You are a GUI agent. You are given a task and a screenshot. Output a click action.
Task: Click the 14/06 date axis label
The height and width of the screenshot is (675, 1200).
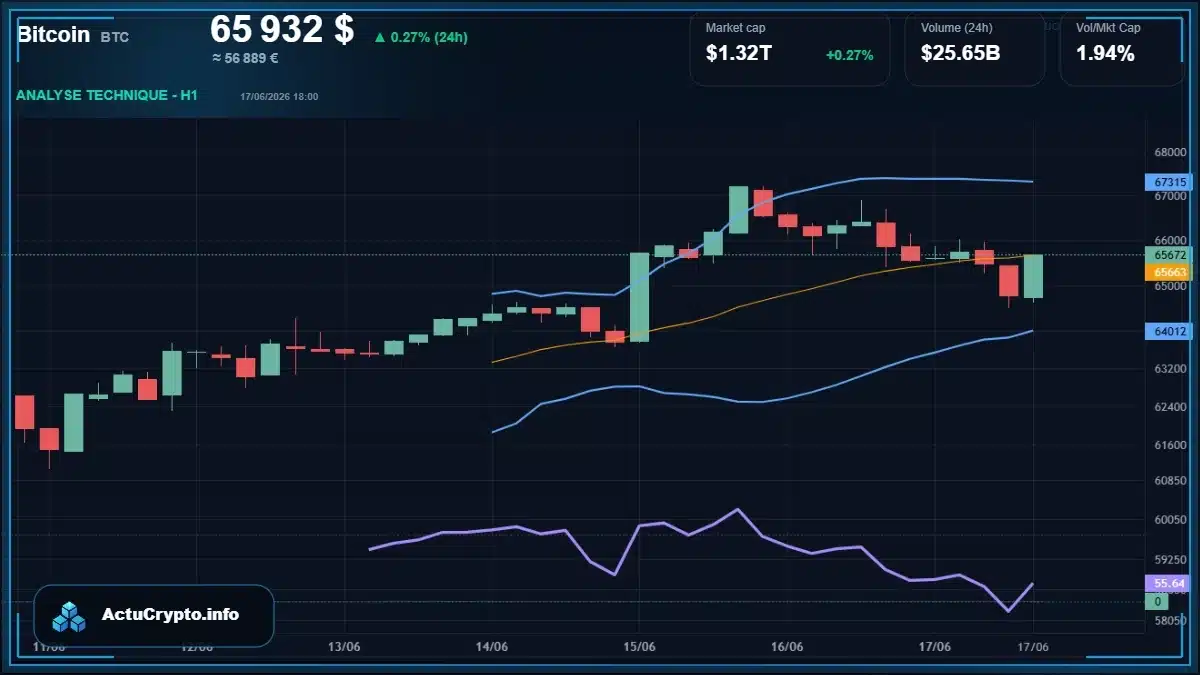(x=492, y=647)
